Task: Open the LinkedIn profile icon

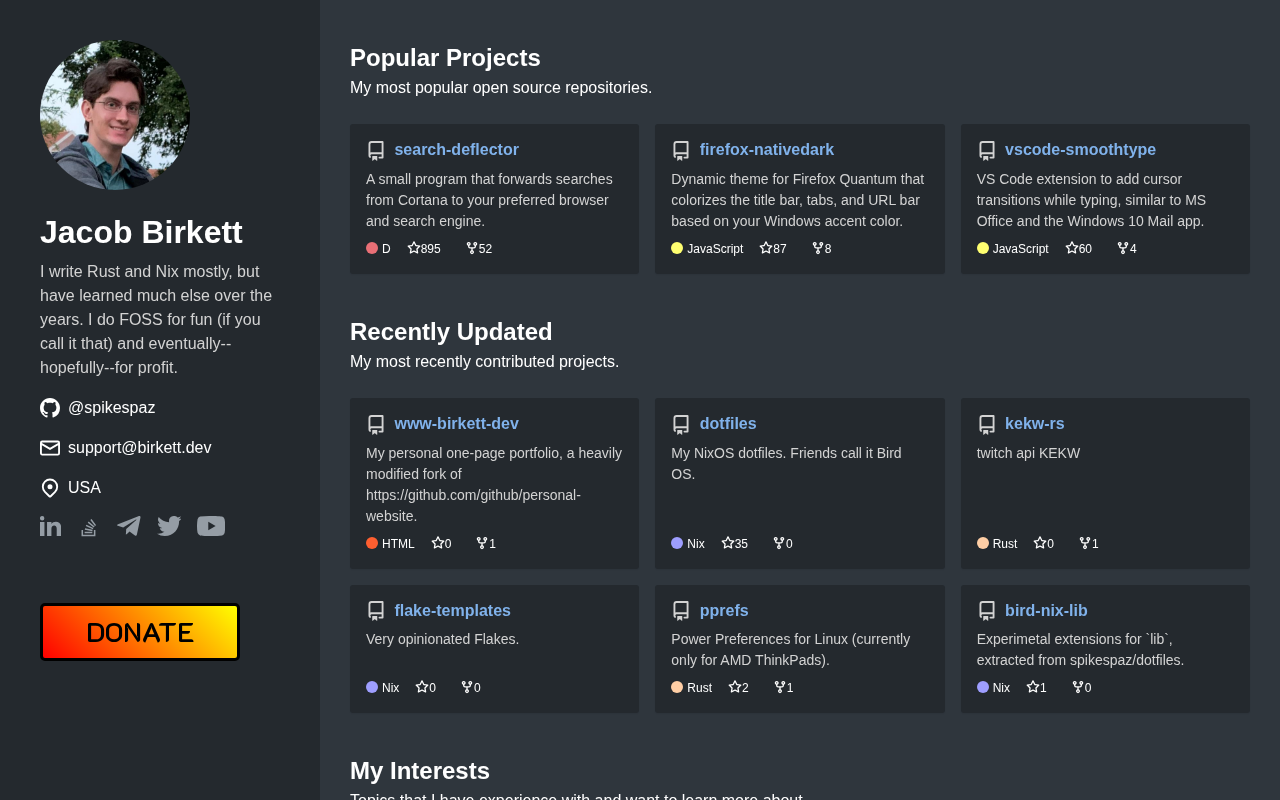Action: 50,526
